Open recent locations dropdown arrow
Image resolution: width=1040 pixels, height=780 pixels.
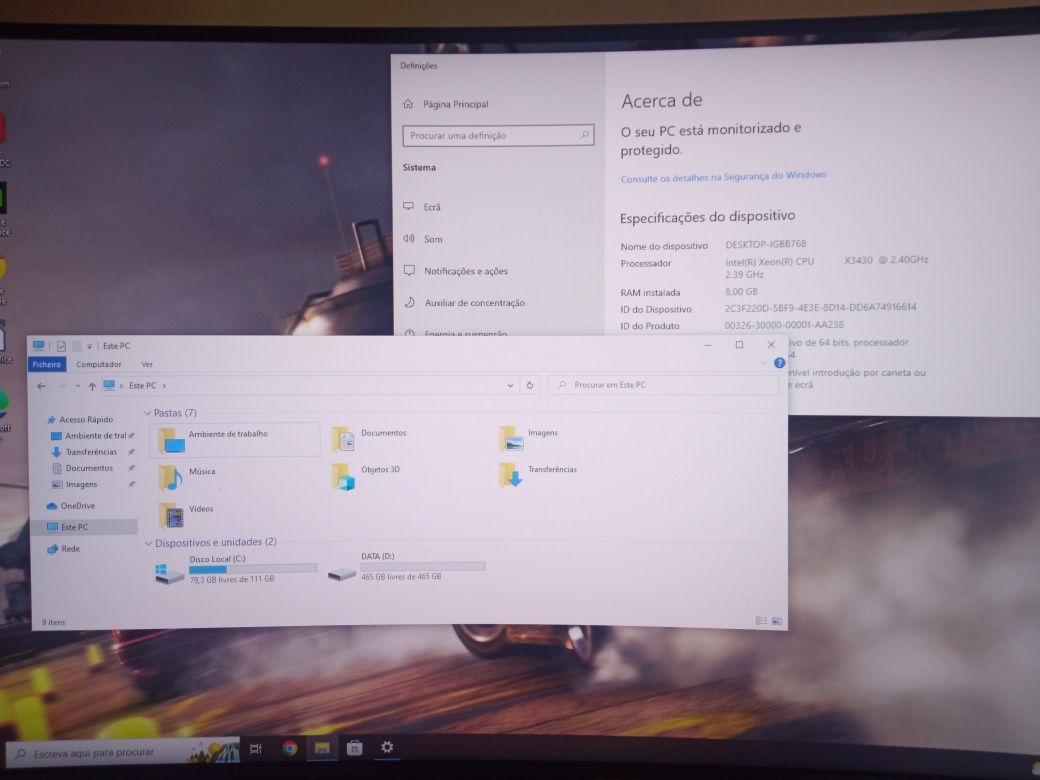point(78,386)
